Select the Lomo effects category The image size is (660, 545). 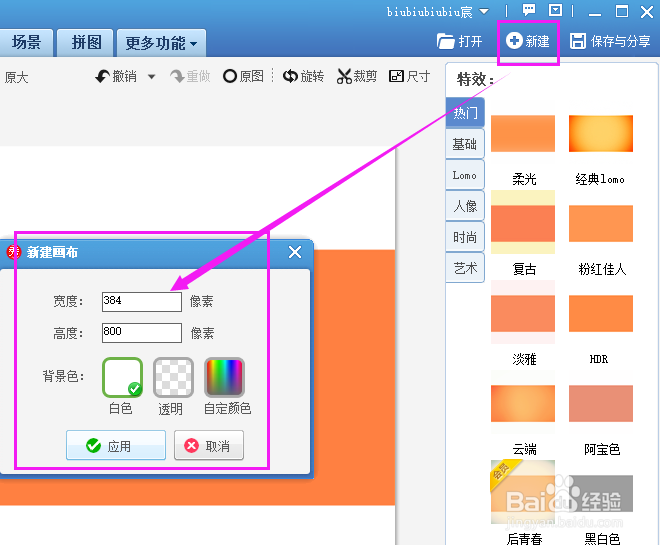point(465,175)
